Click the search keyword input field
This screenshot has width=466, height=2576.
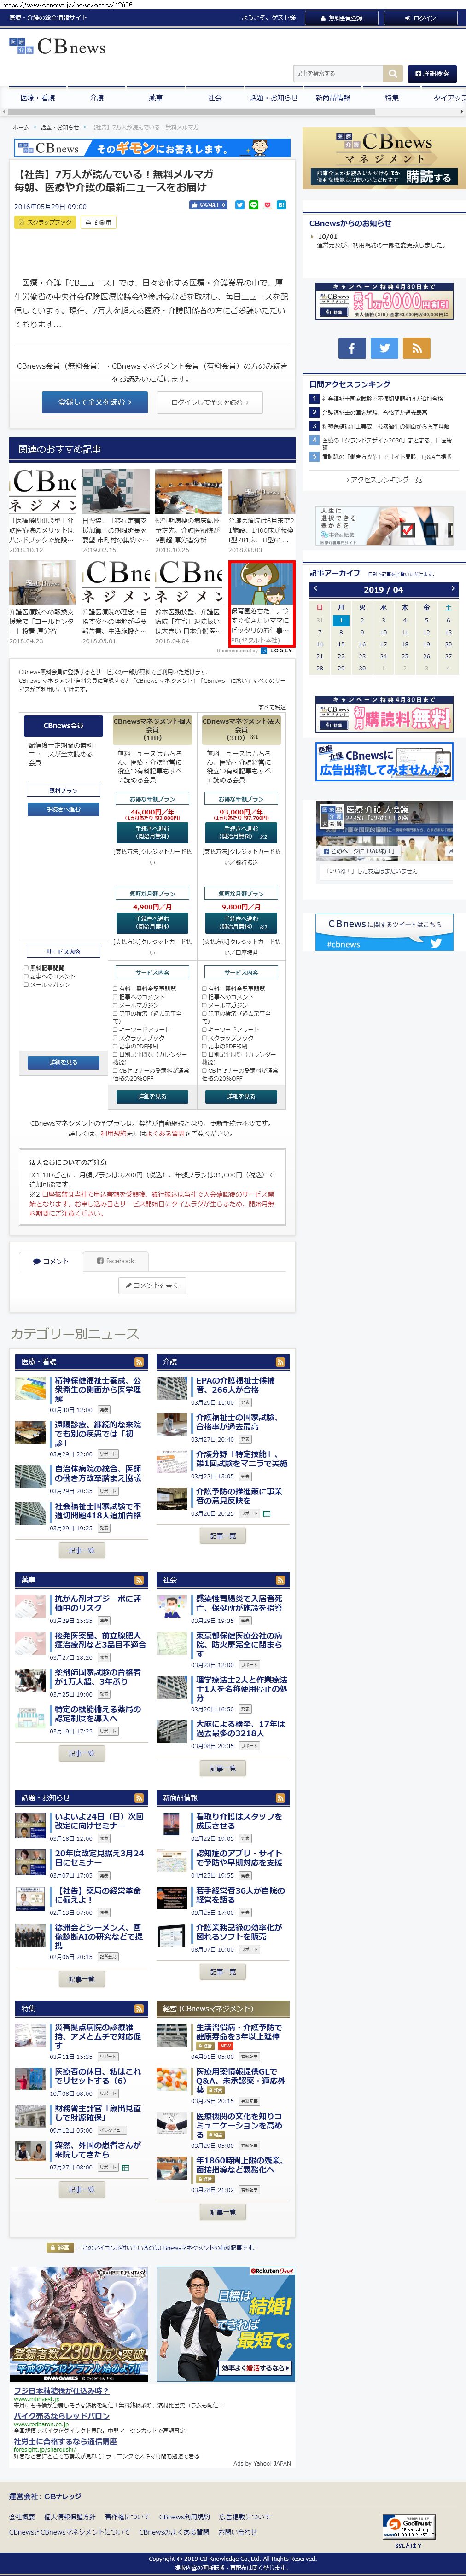(x=338, y=73)
